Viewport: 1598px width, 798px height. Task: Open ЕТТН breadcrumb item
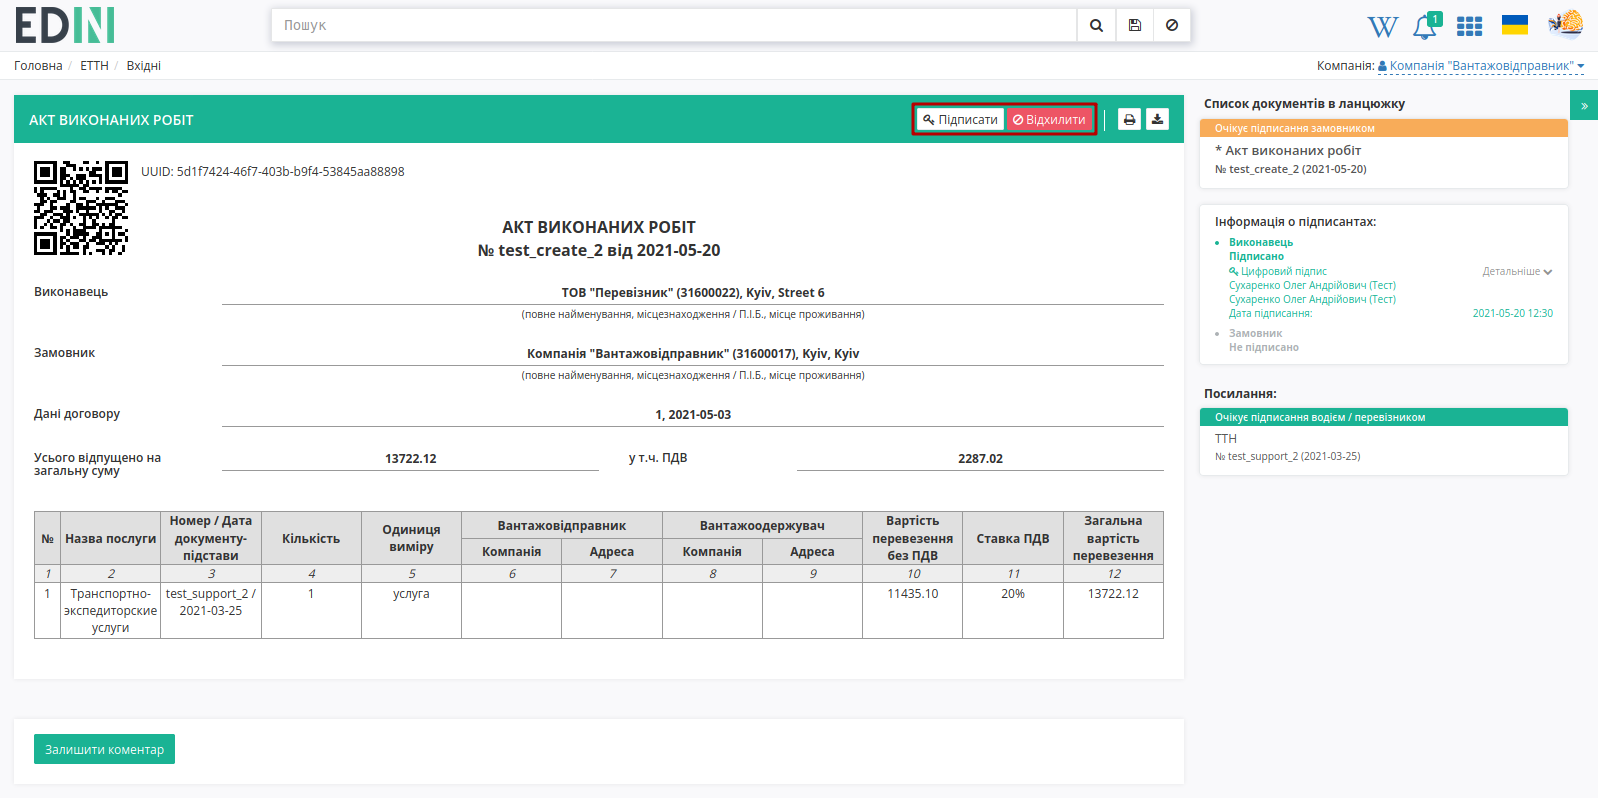tap(94, 66)
